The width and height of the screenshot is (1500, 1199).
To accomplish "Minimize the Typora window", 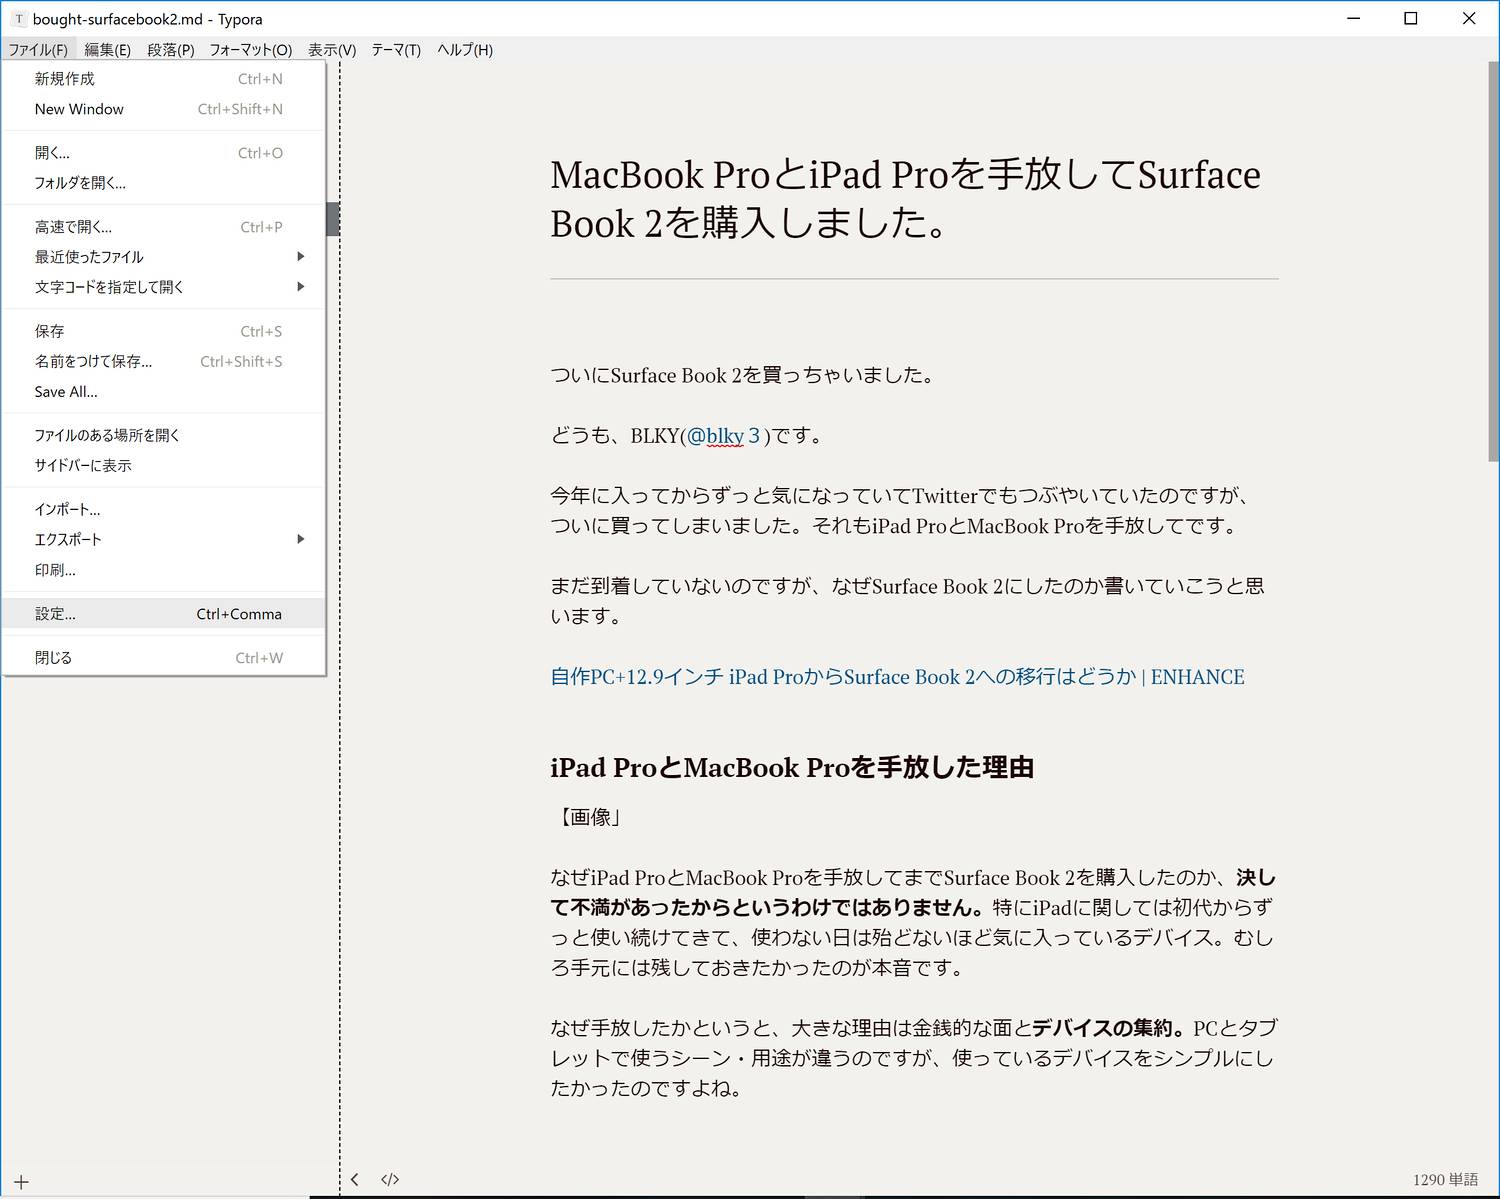I will [x=1354, y=19].
